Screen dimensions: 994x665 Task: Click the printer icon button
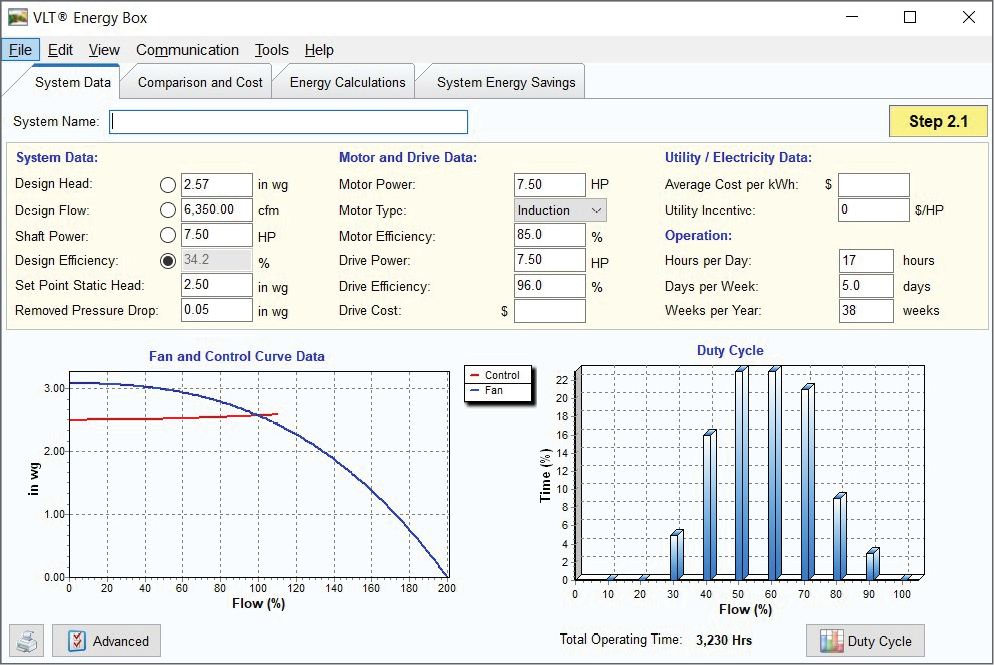(27, 641)
